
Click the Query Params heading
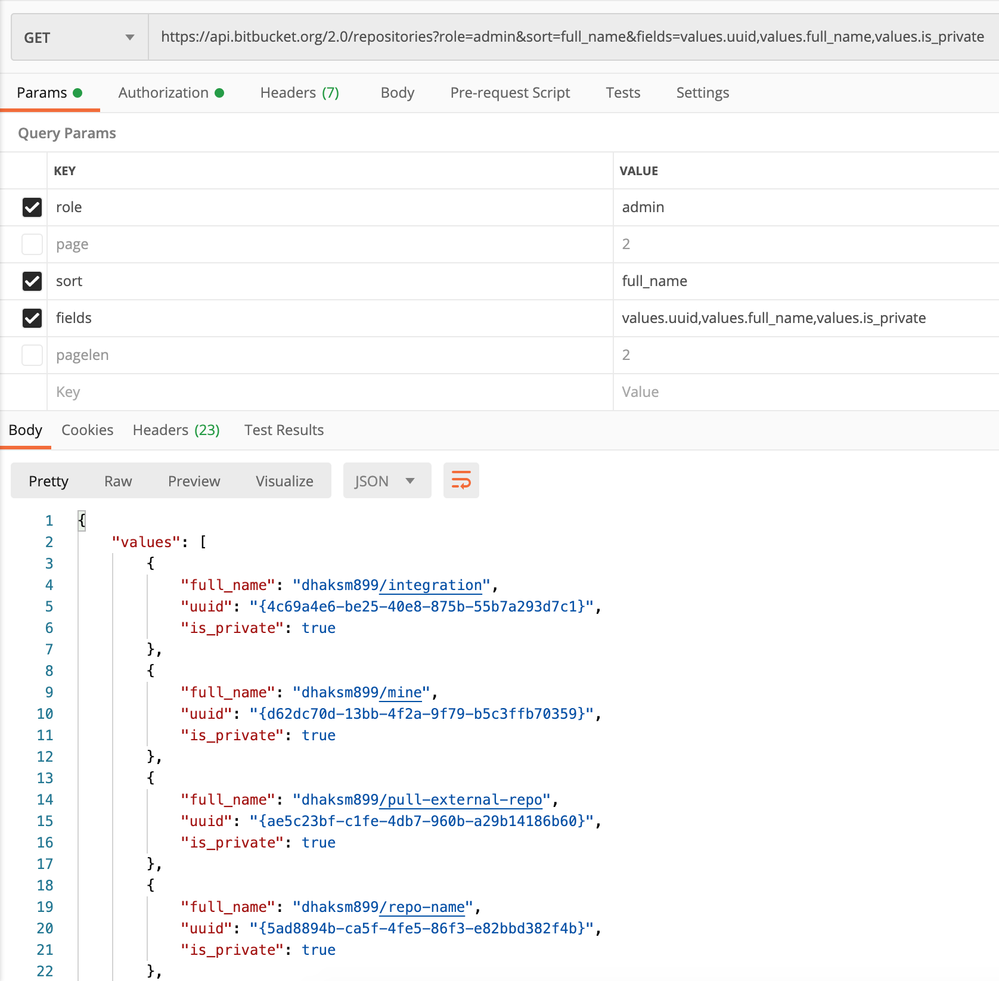[67, 133]
